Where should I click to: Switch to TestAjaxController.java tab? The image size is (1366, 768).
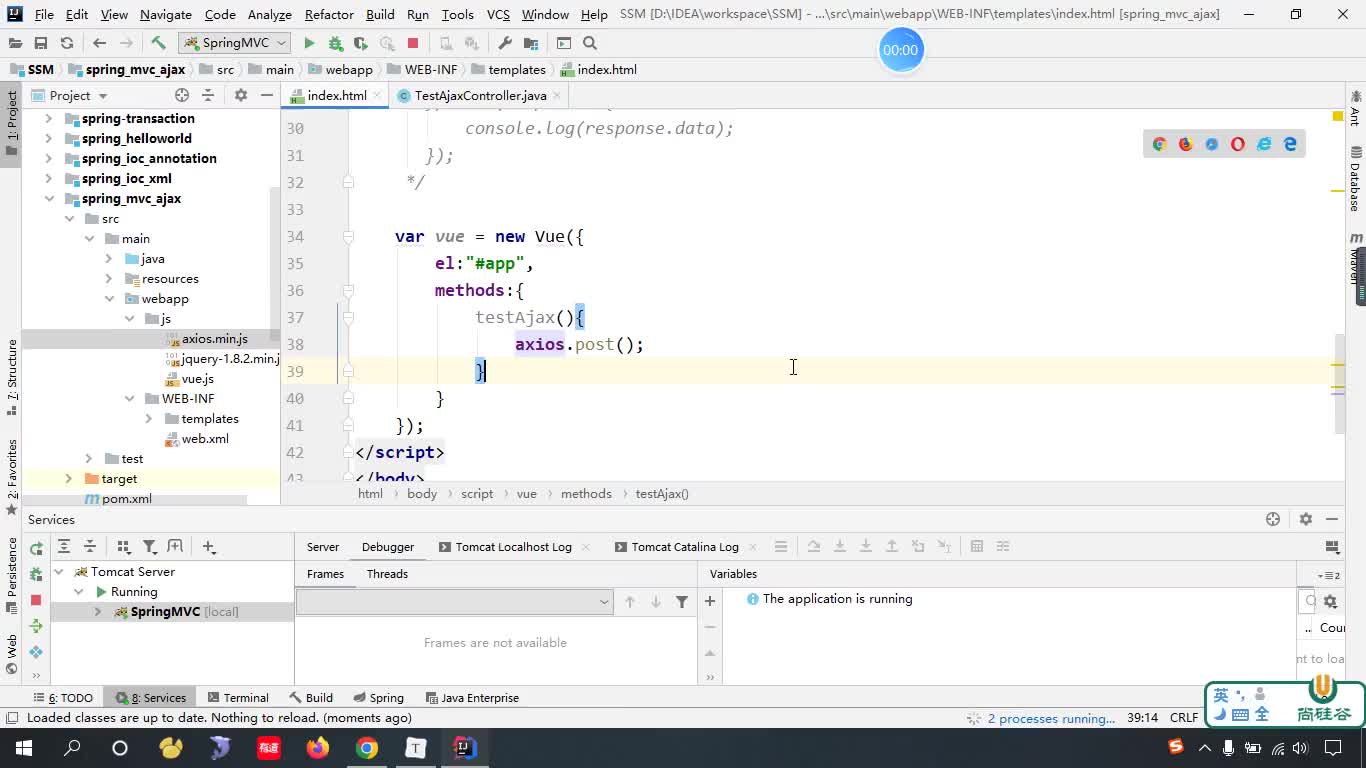click(480, 95)
